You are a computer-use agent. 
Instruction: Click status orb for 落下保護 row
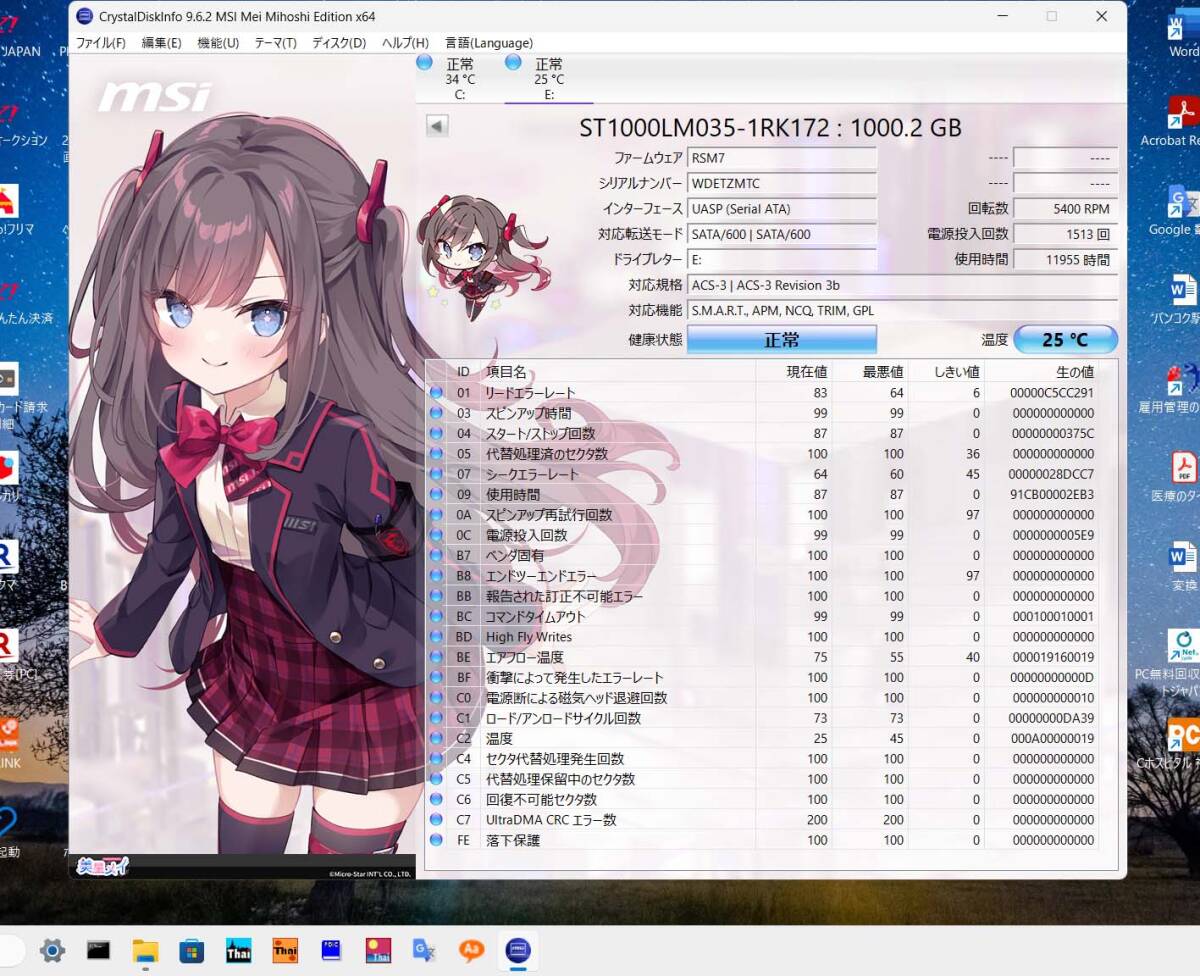pyautogui.click(x=436, y=840)
